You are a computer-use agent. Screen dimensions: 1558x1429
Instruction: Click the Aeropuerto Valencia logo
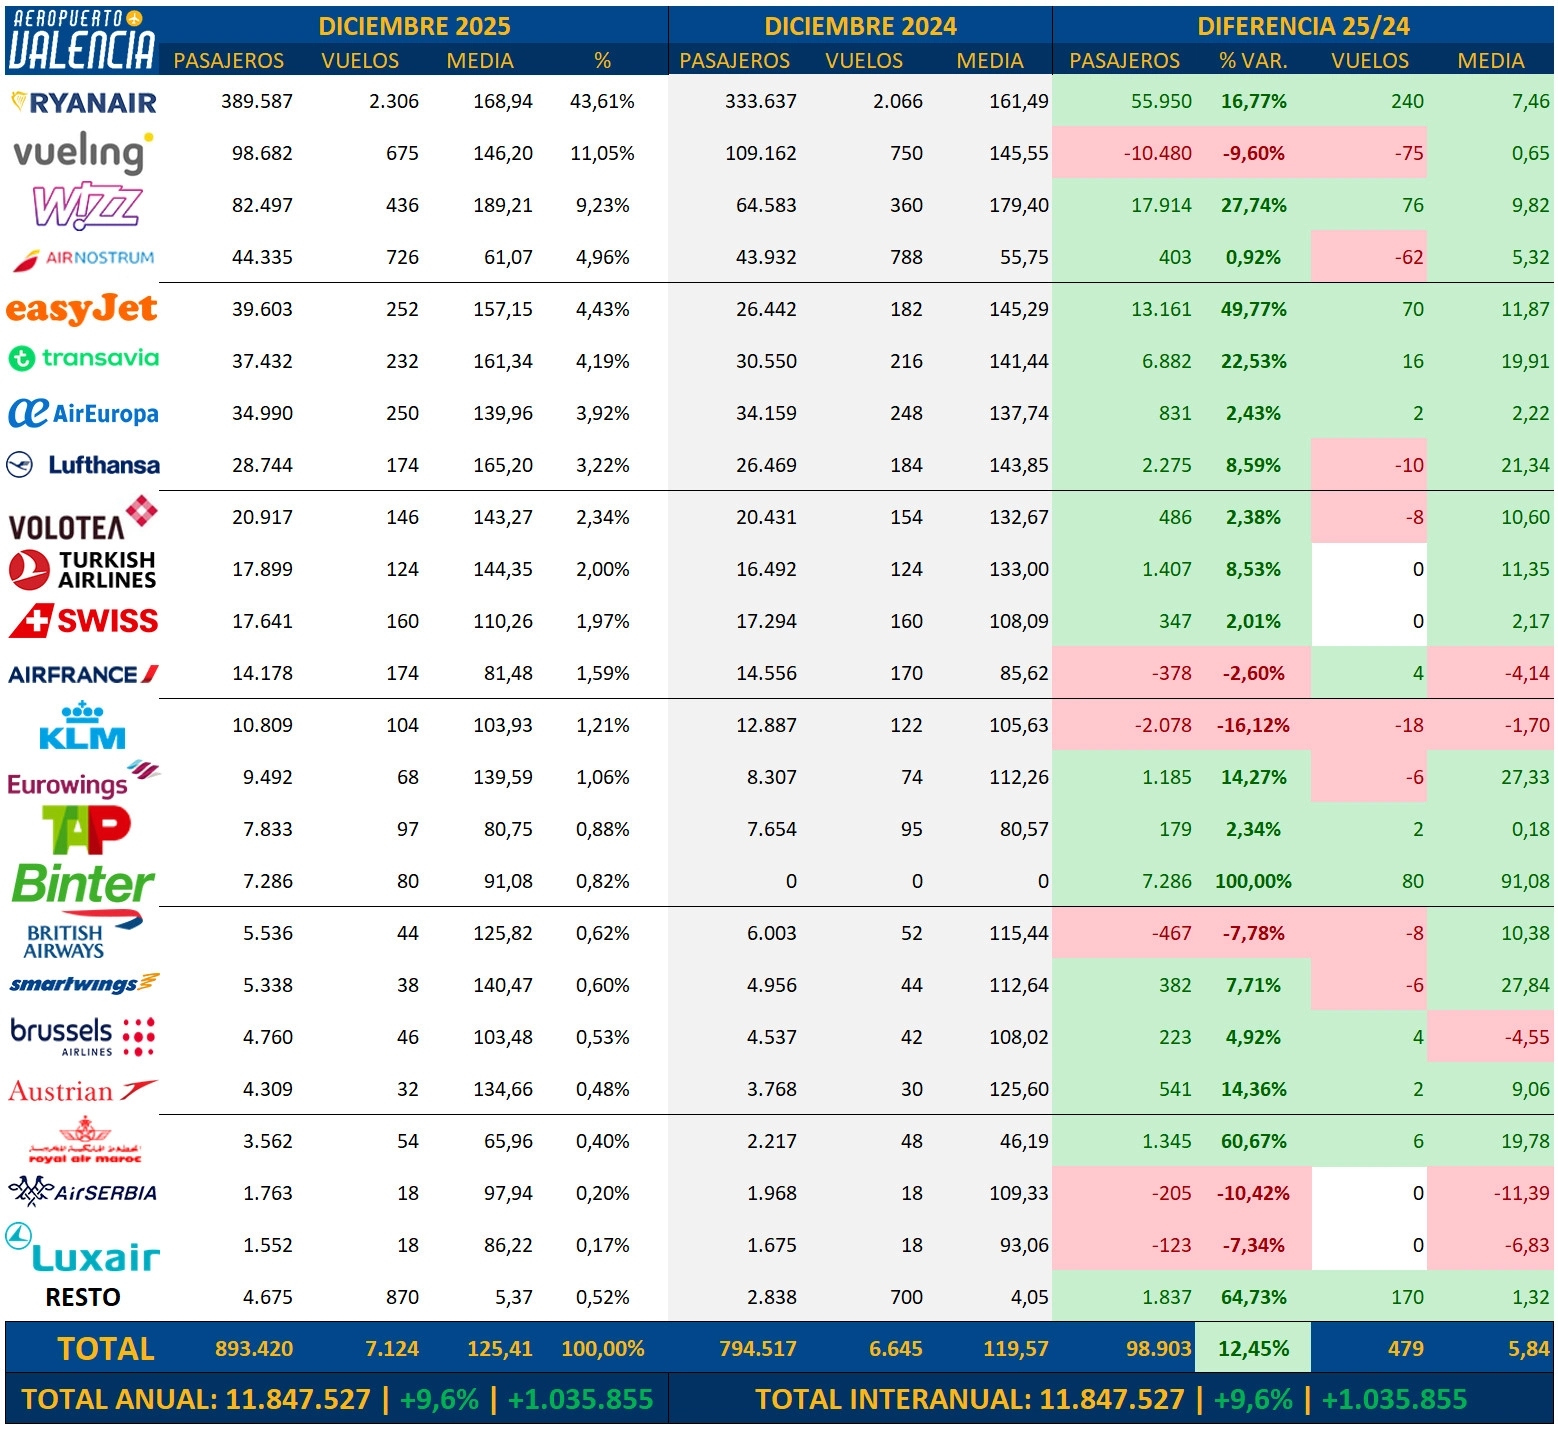[81, 40]
